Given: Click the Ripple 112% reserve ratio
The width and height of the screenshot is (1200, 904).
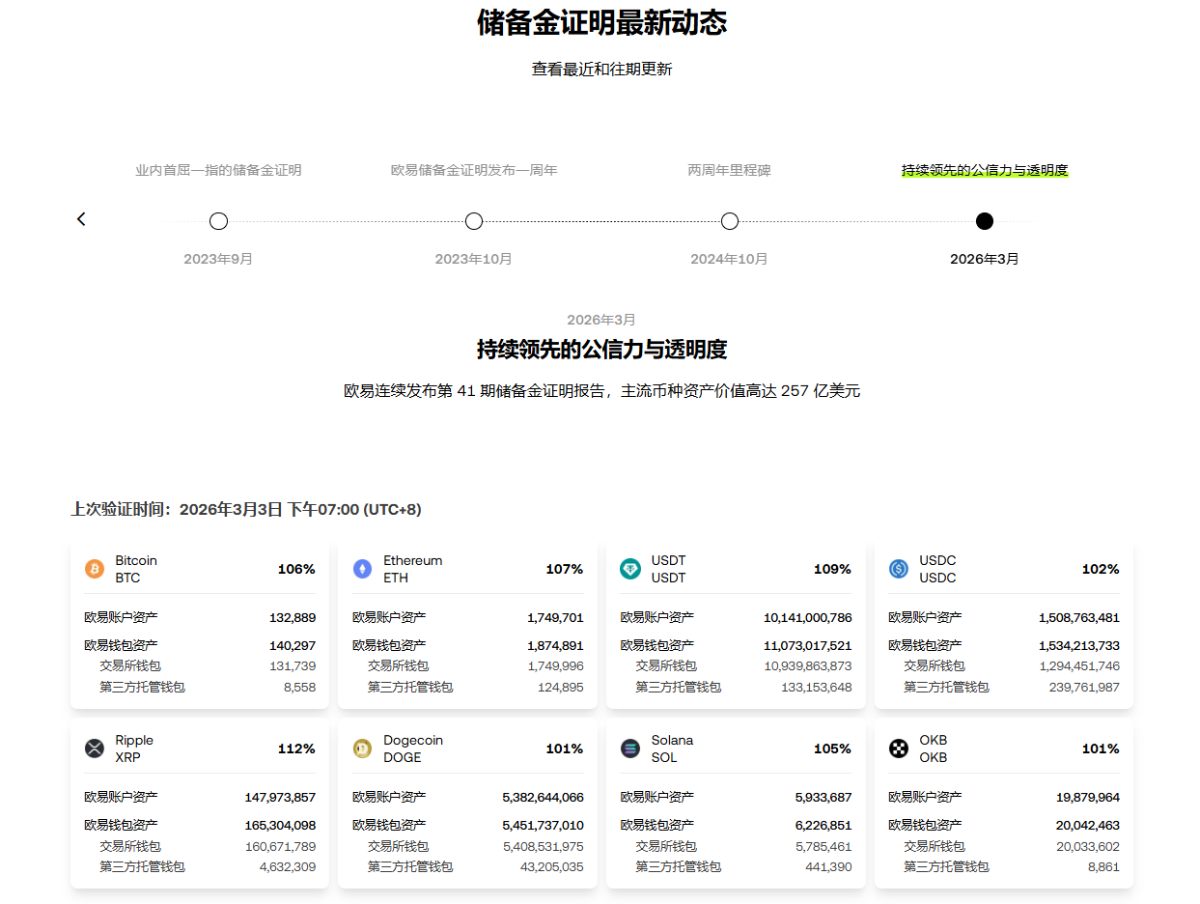Looking at the screenshot, I should click(296, 749).
